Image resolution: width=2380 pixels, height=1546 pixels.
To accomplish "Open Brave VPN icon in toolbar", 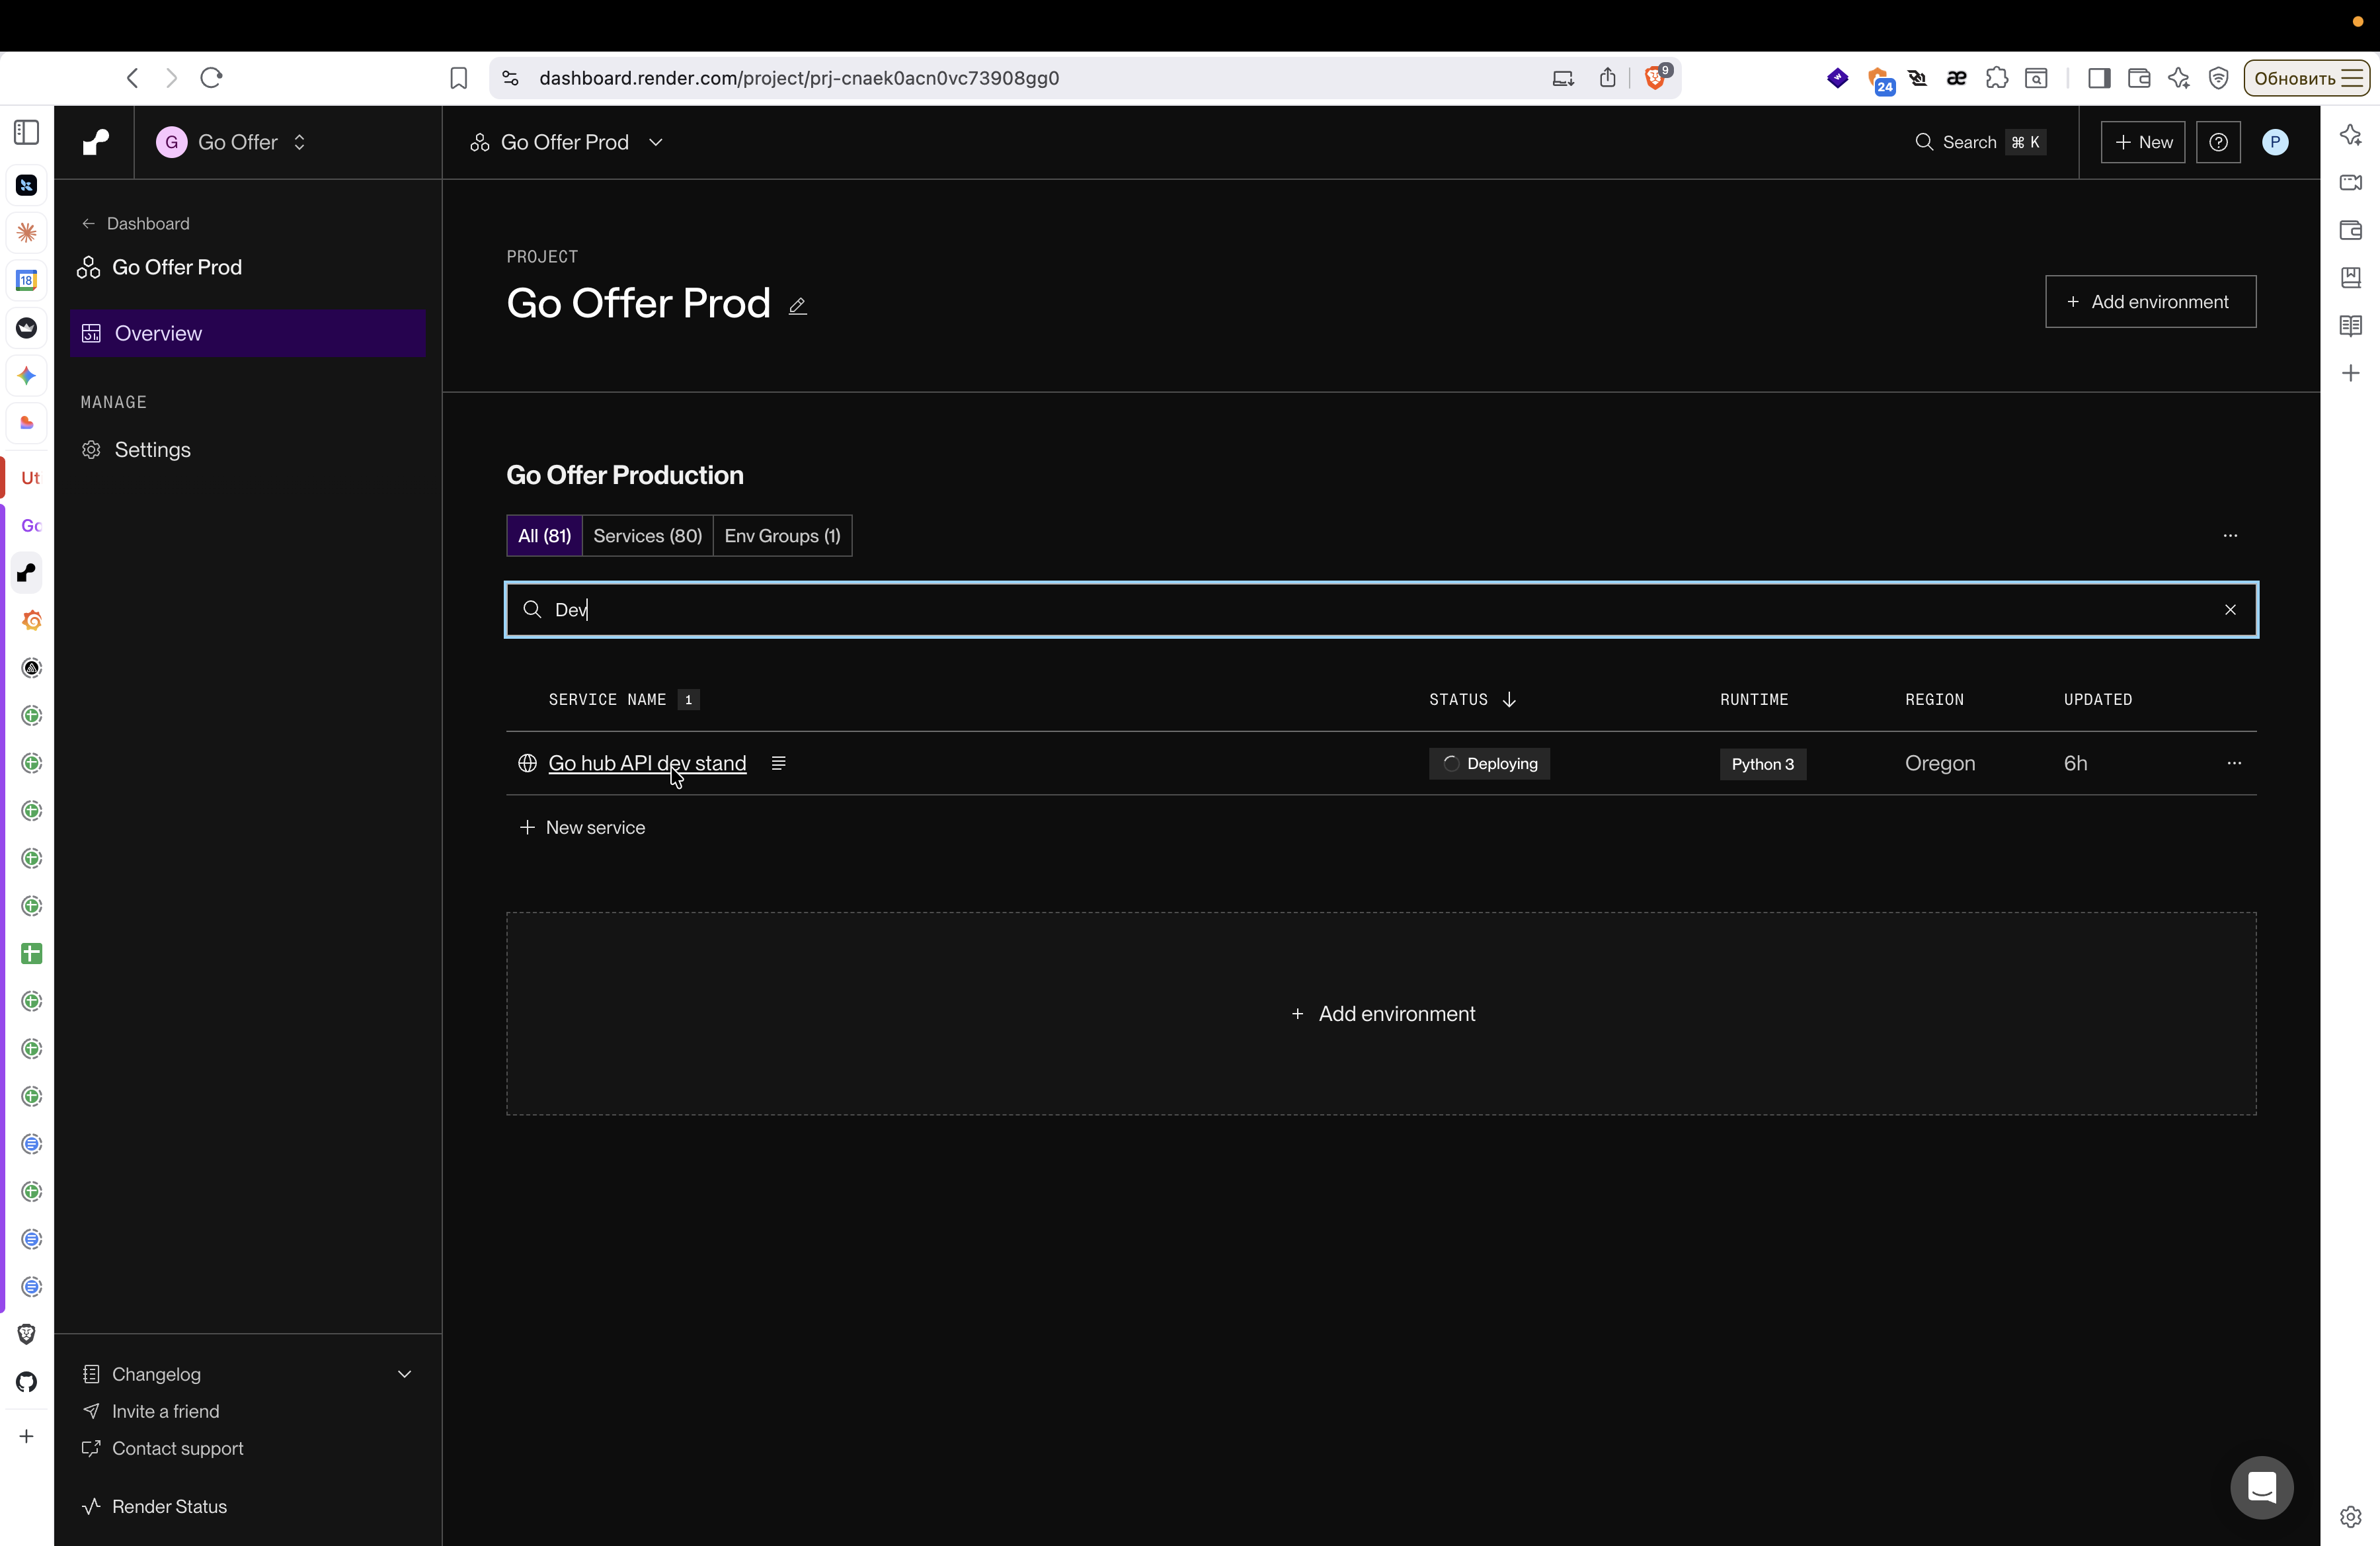I will click(x=2218, y=78).
